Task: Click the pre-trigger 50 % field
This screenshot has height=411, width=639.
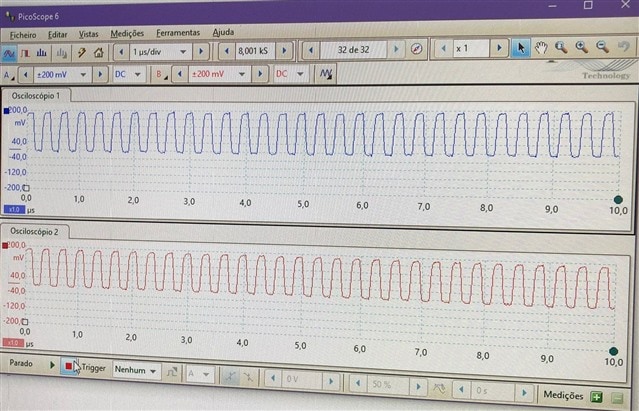Action: [x=388, y=385]
